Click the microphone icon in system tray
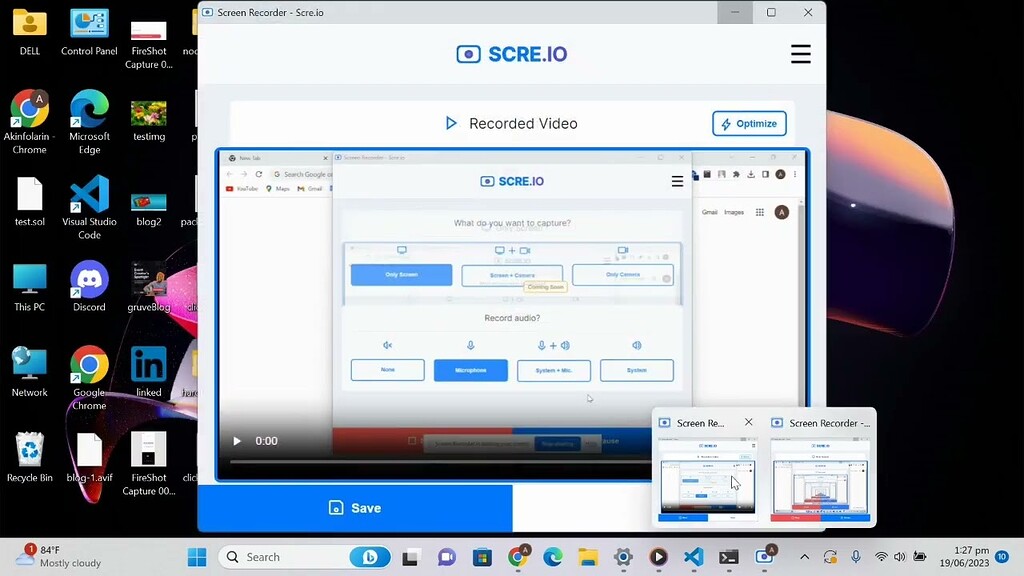 pyautogui.click(x=855, y=557)
